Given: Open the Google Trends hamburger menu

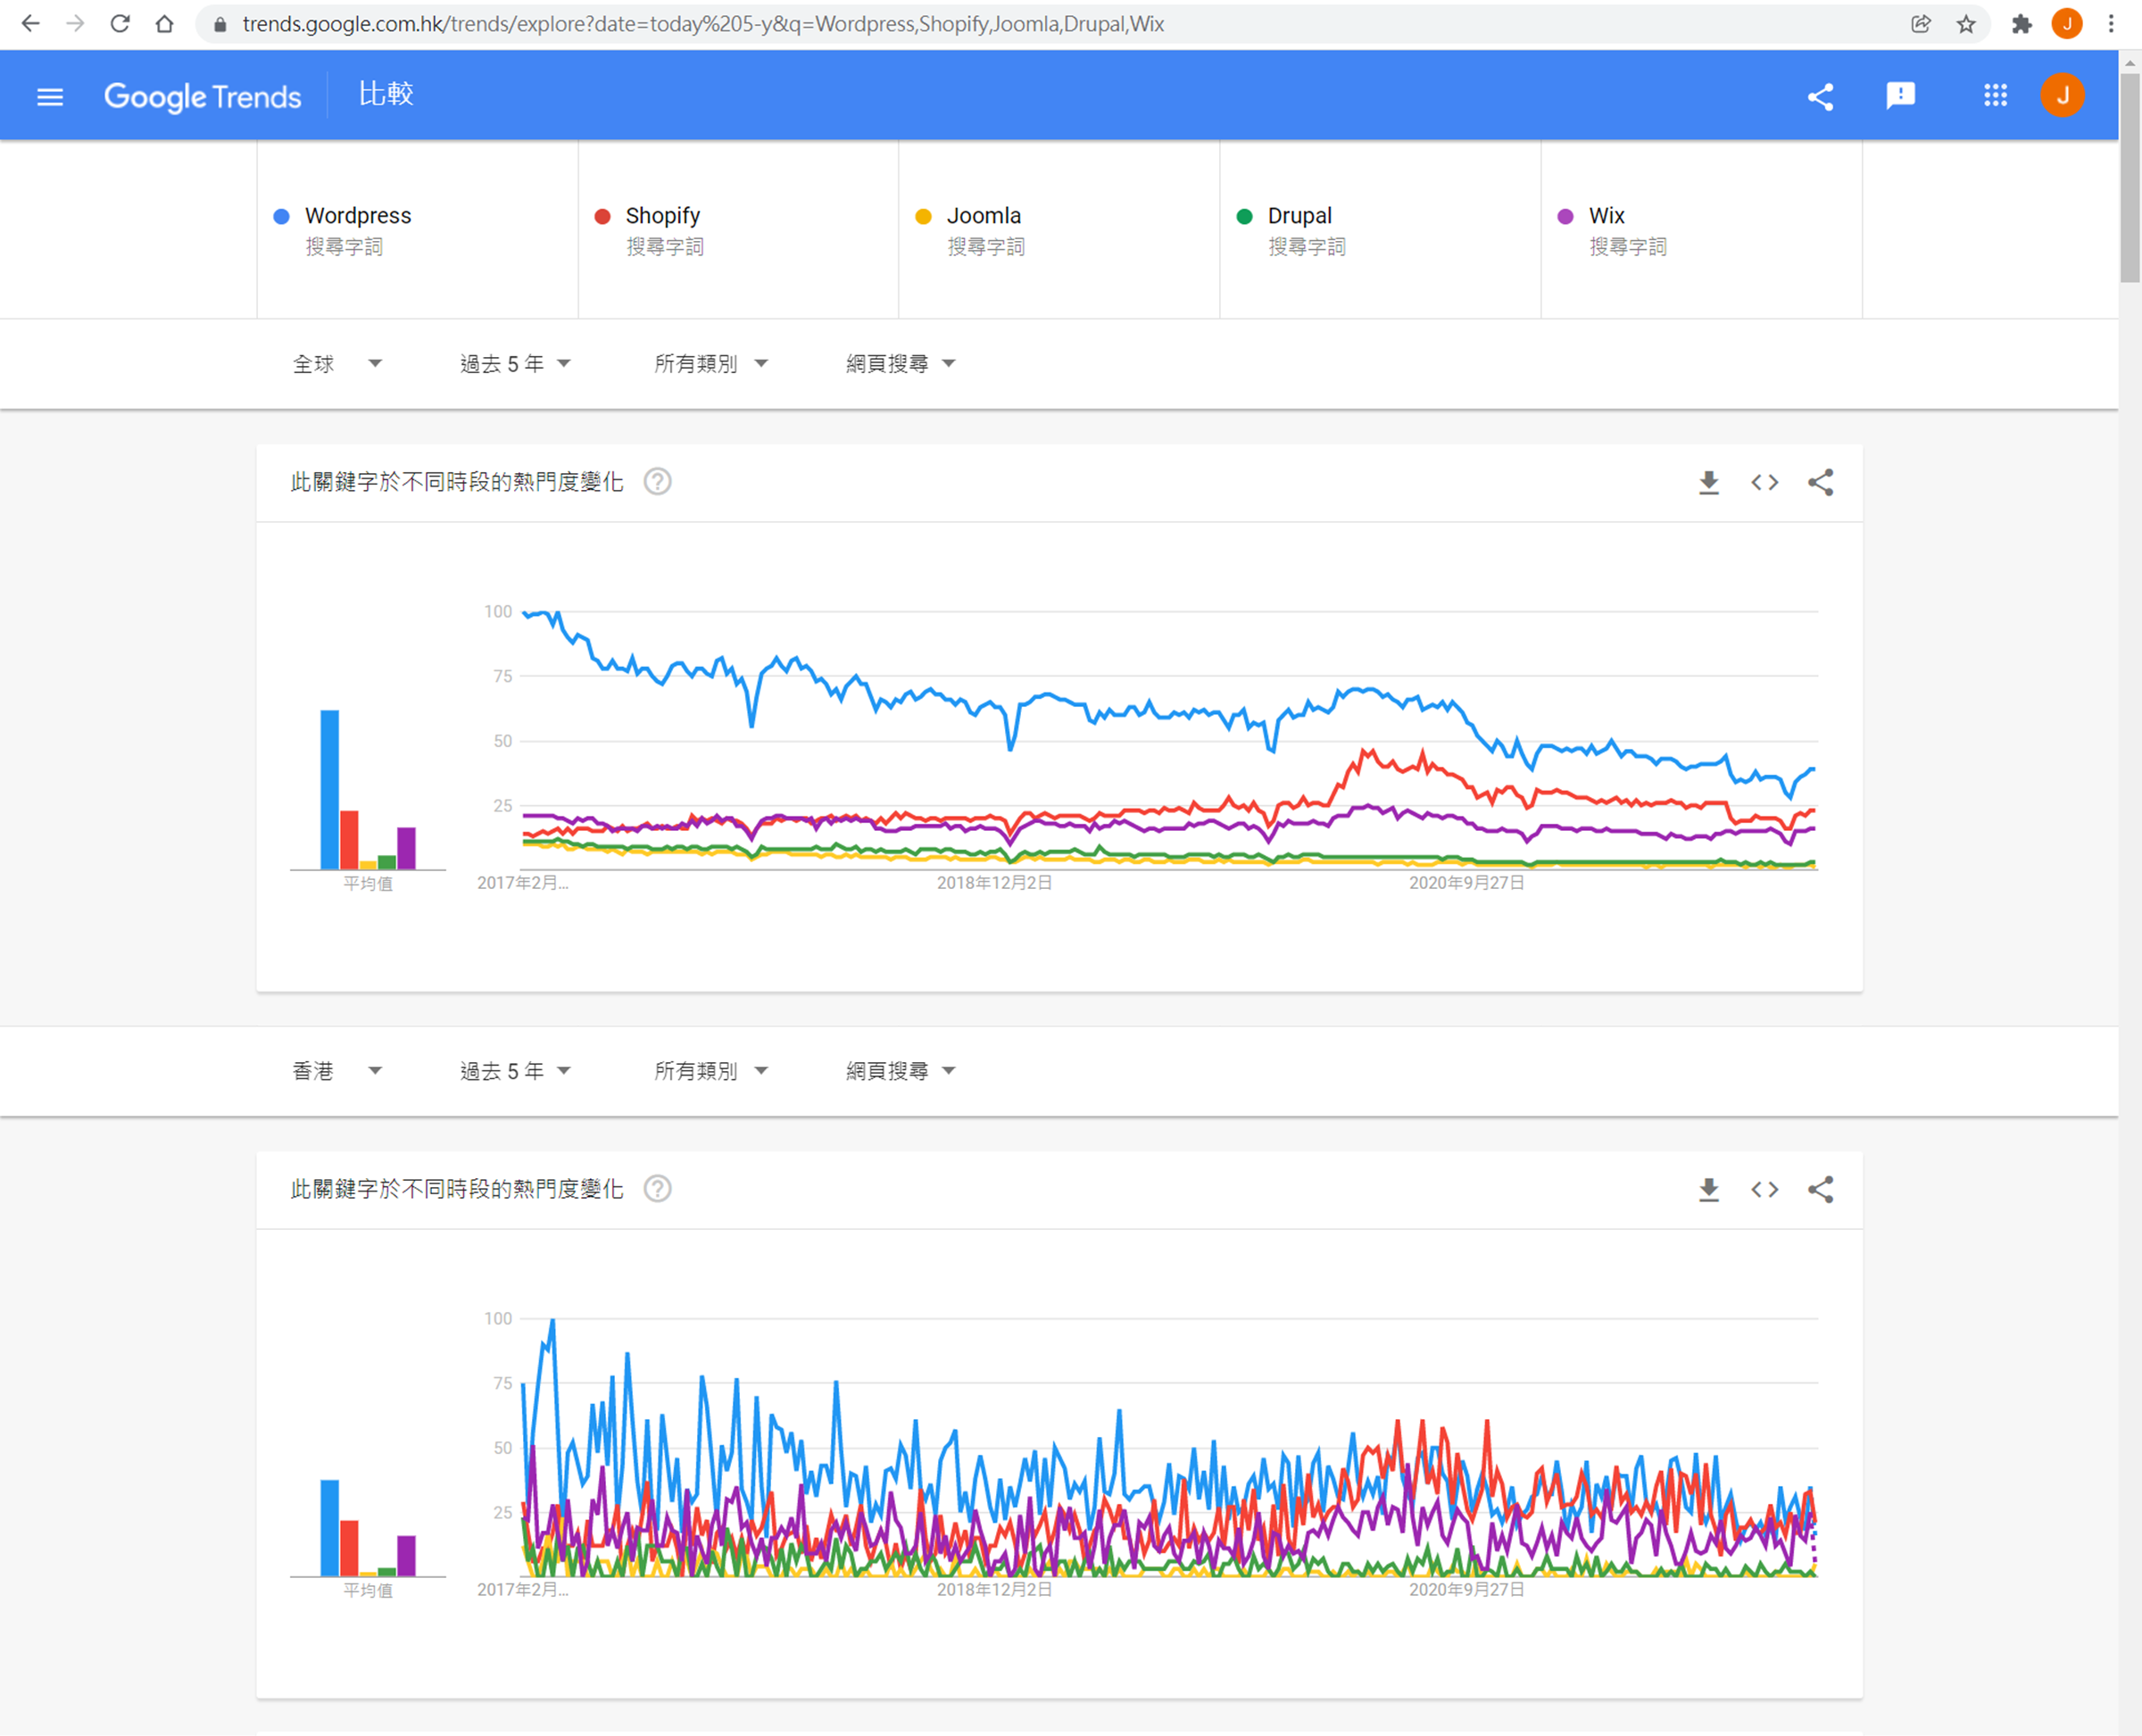Looking at the screenshot, I should [50, 97].
